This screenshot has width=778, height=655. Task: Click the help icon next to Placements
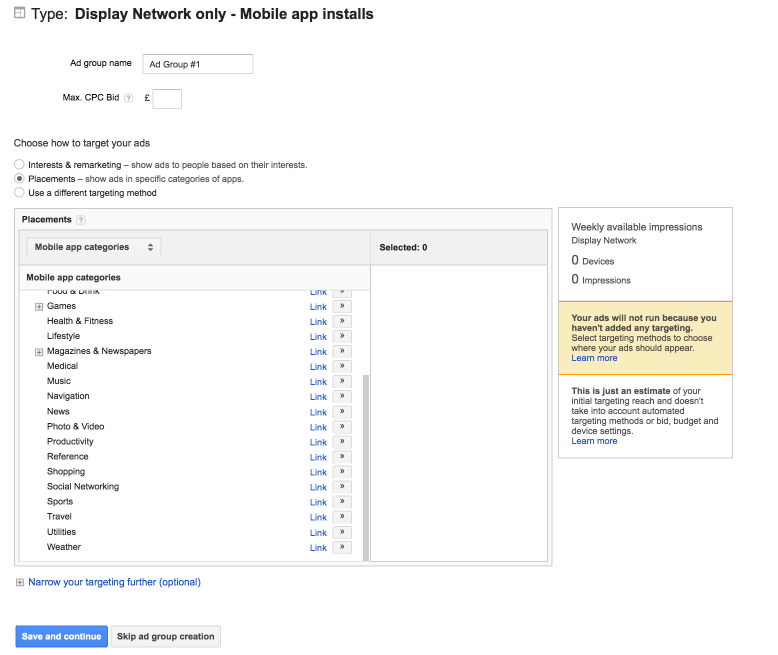81,220
